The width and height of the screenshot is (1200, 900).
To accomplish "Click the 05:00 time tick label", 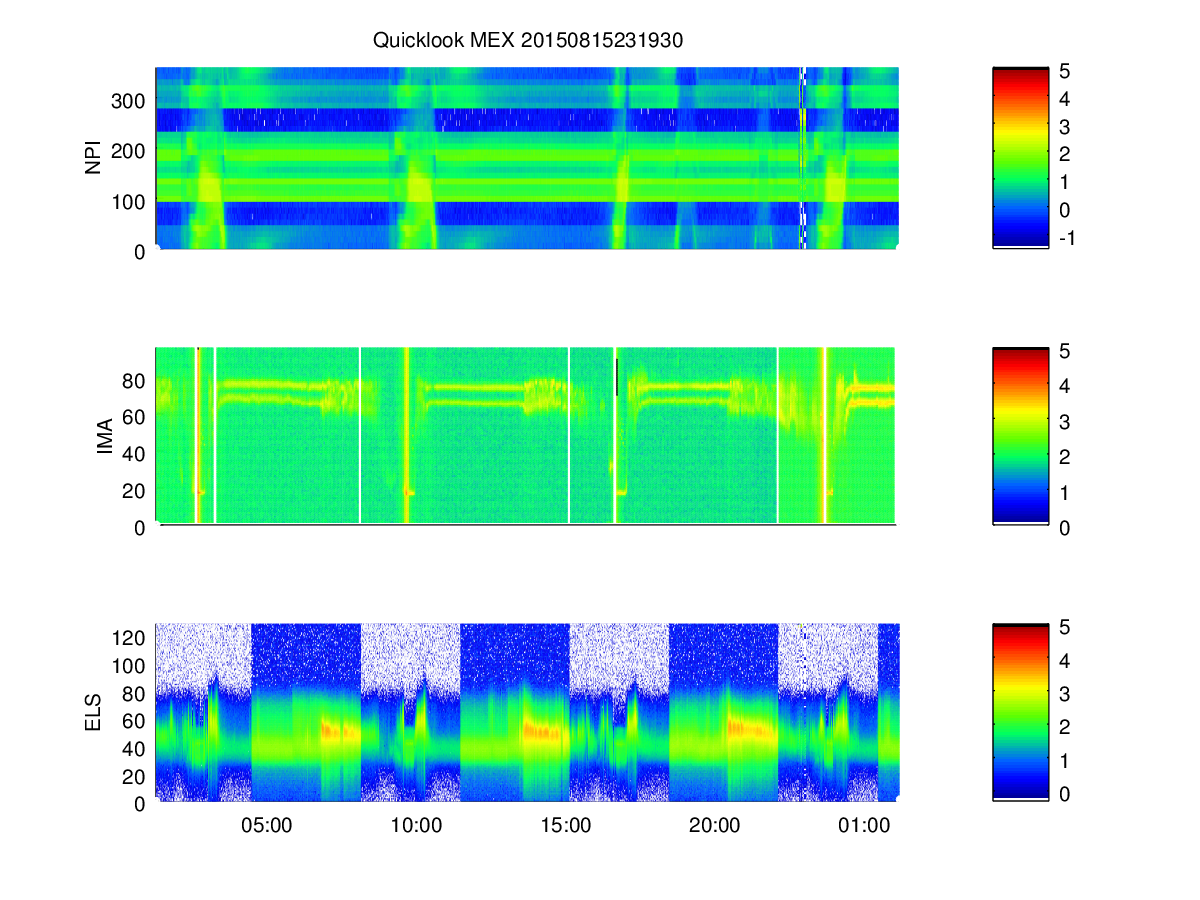I will point(267,827).
